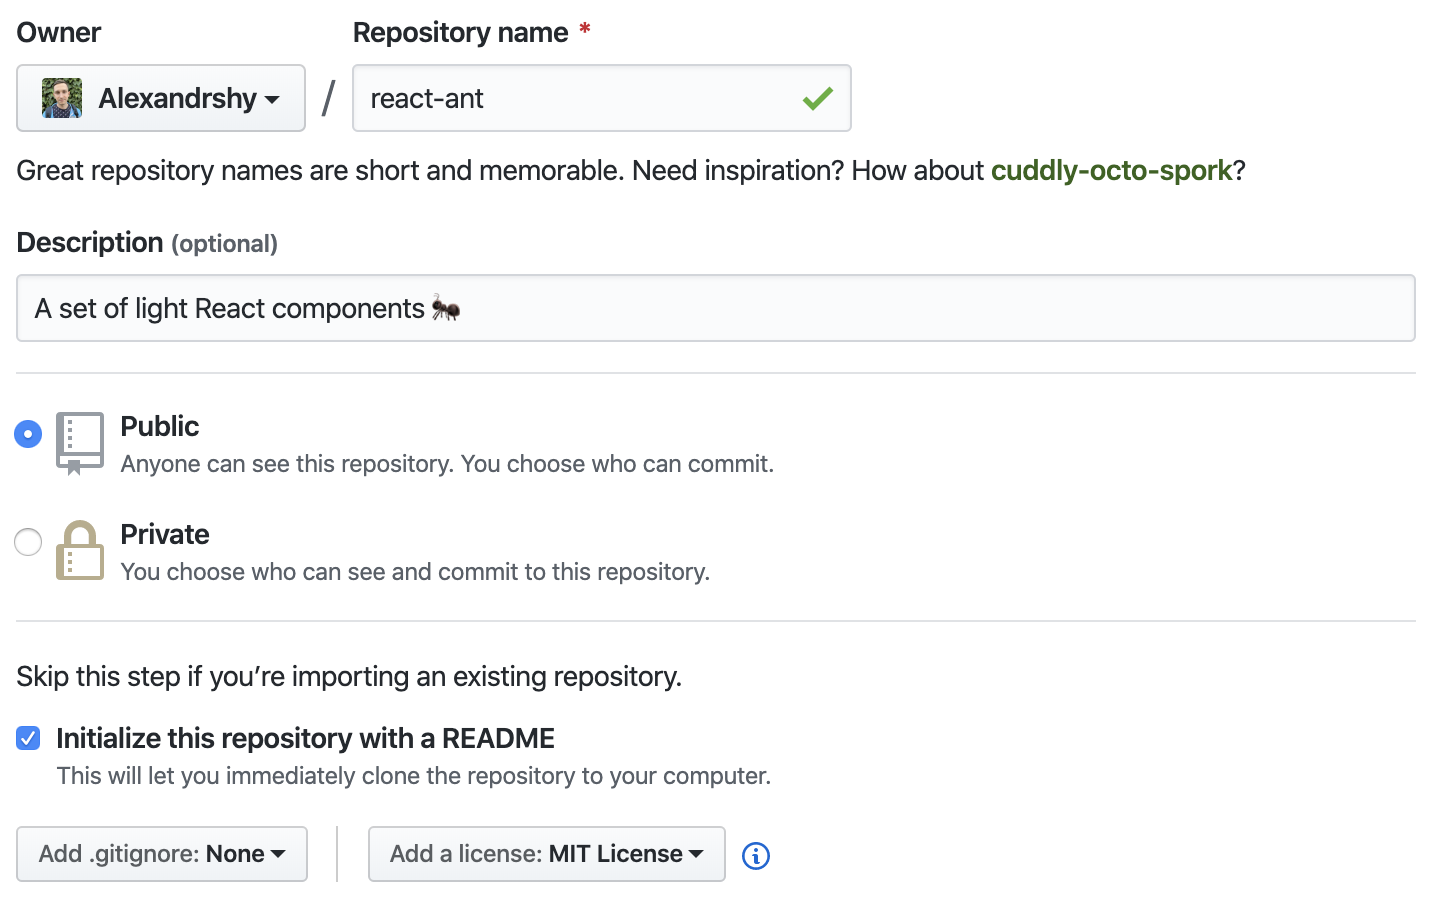The image size is (1442, 908).
Task: Focus the Repository name field
Action: tap(580, 98)
